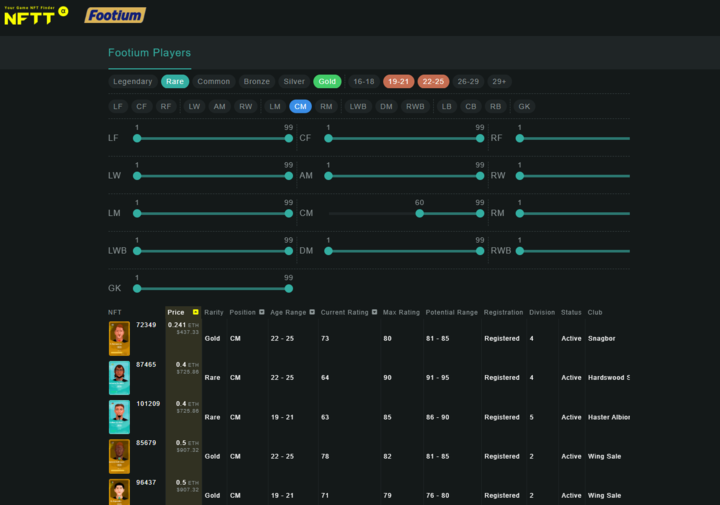
Task: Click the Price column header
Action: pos(176,312)
